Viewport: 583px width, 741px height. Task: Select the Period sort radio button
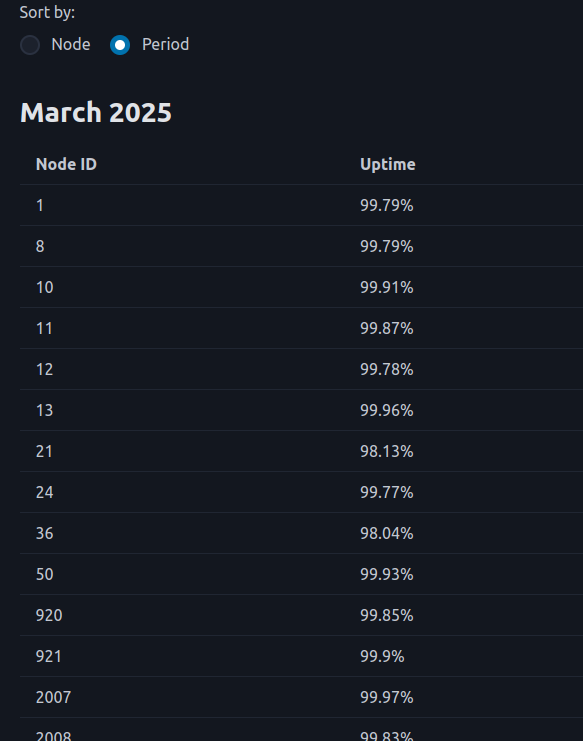[120, 45]
